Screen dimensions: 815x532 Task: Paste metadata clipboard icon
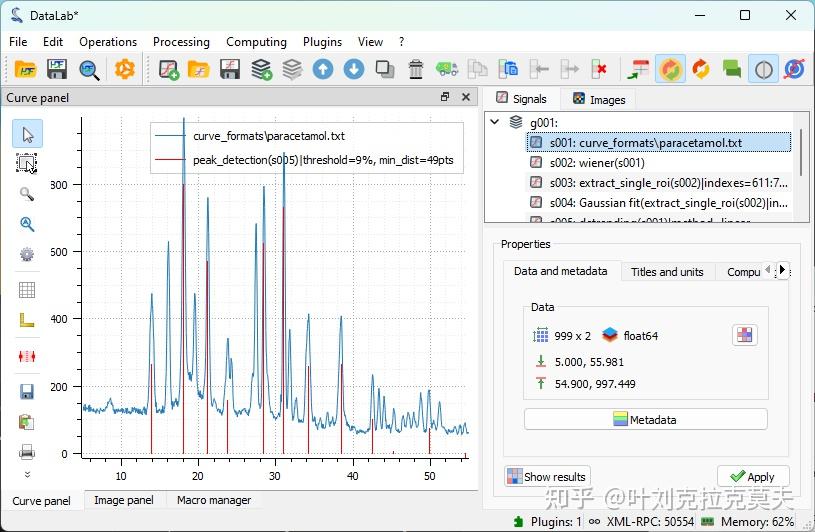click(x=508, y=69)
